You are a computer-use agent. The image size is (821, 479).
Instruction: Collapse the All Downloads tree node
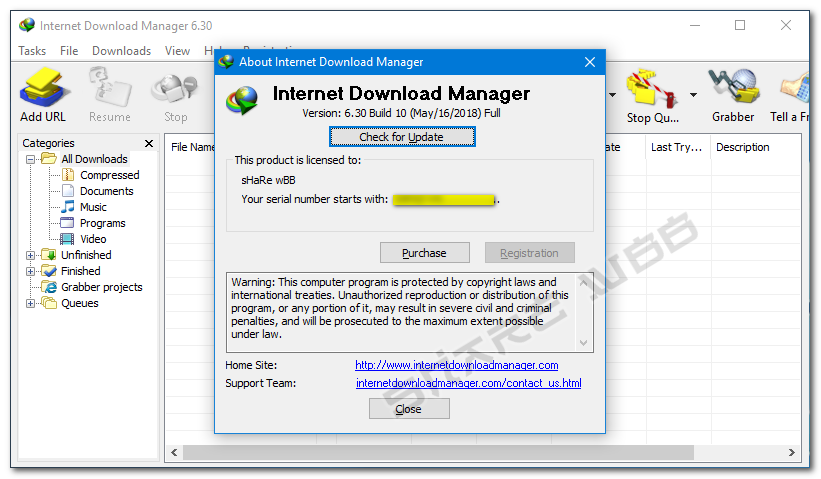pos(30,159)
